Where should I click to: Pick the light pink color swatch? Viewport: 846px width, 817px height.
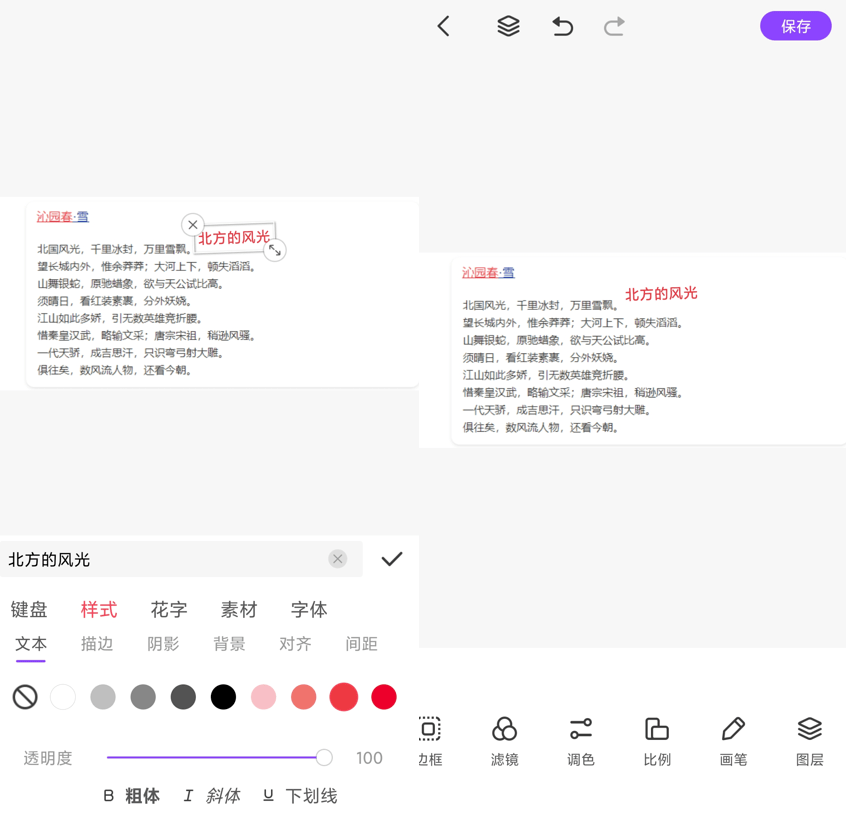coord(263,697)
